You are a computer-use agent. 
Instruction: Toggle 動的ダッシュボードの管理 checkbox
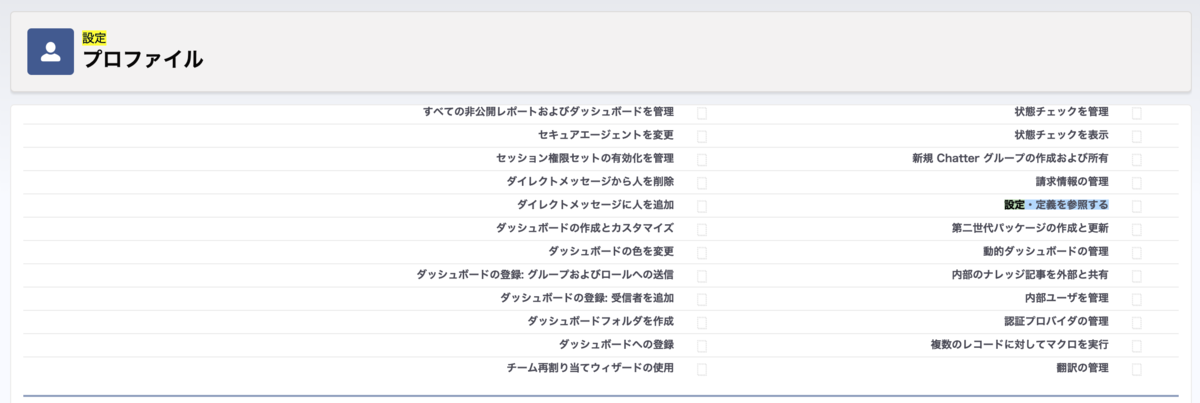pos(1137,252)
